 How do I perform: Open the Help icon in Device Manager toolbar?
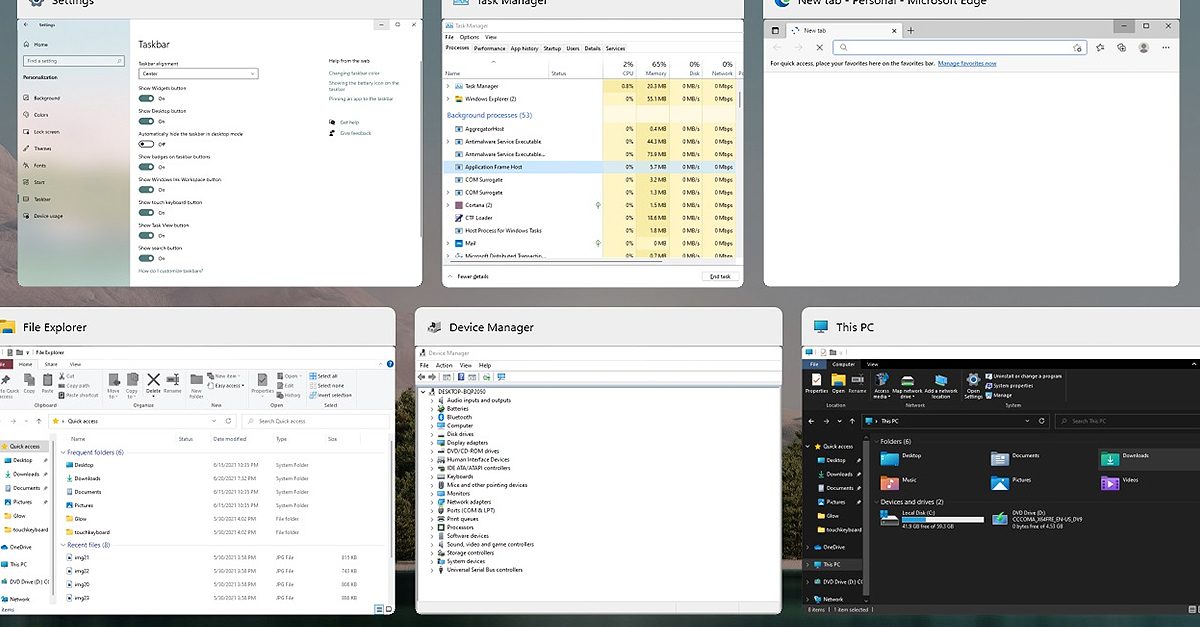tap(460, 377)
